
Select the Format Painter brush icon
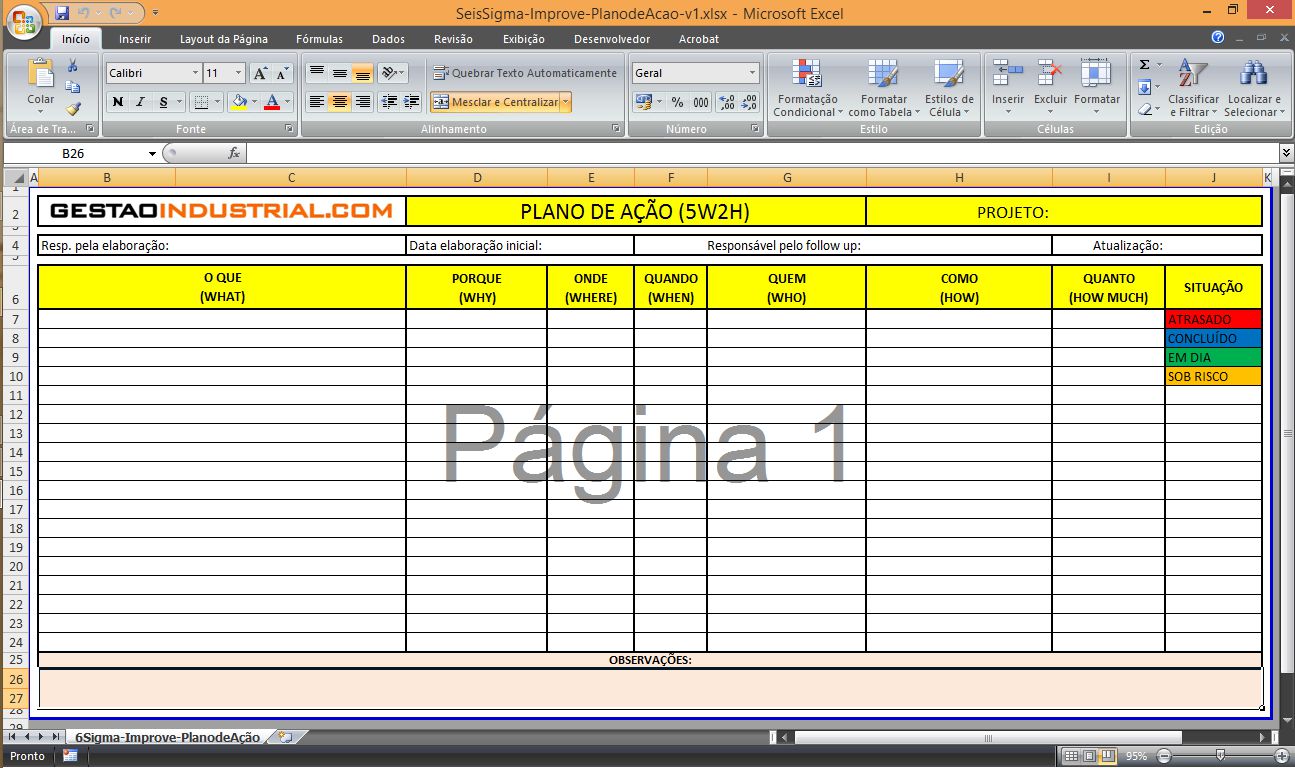click(x=73, y=108)
